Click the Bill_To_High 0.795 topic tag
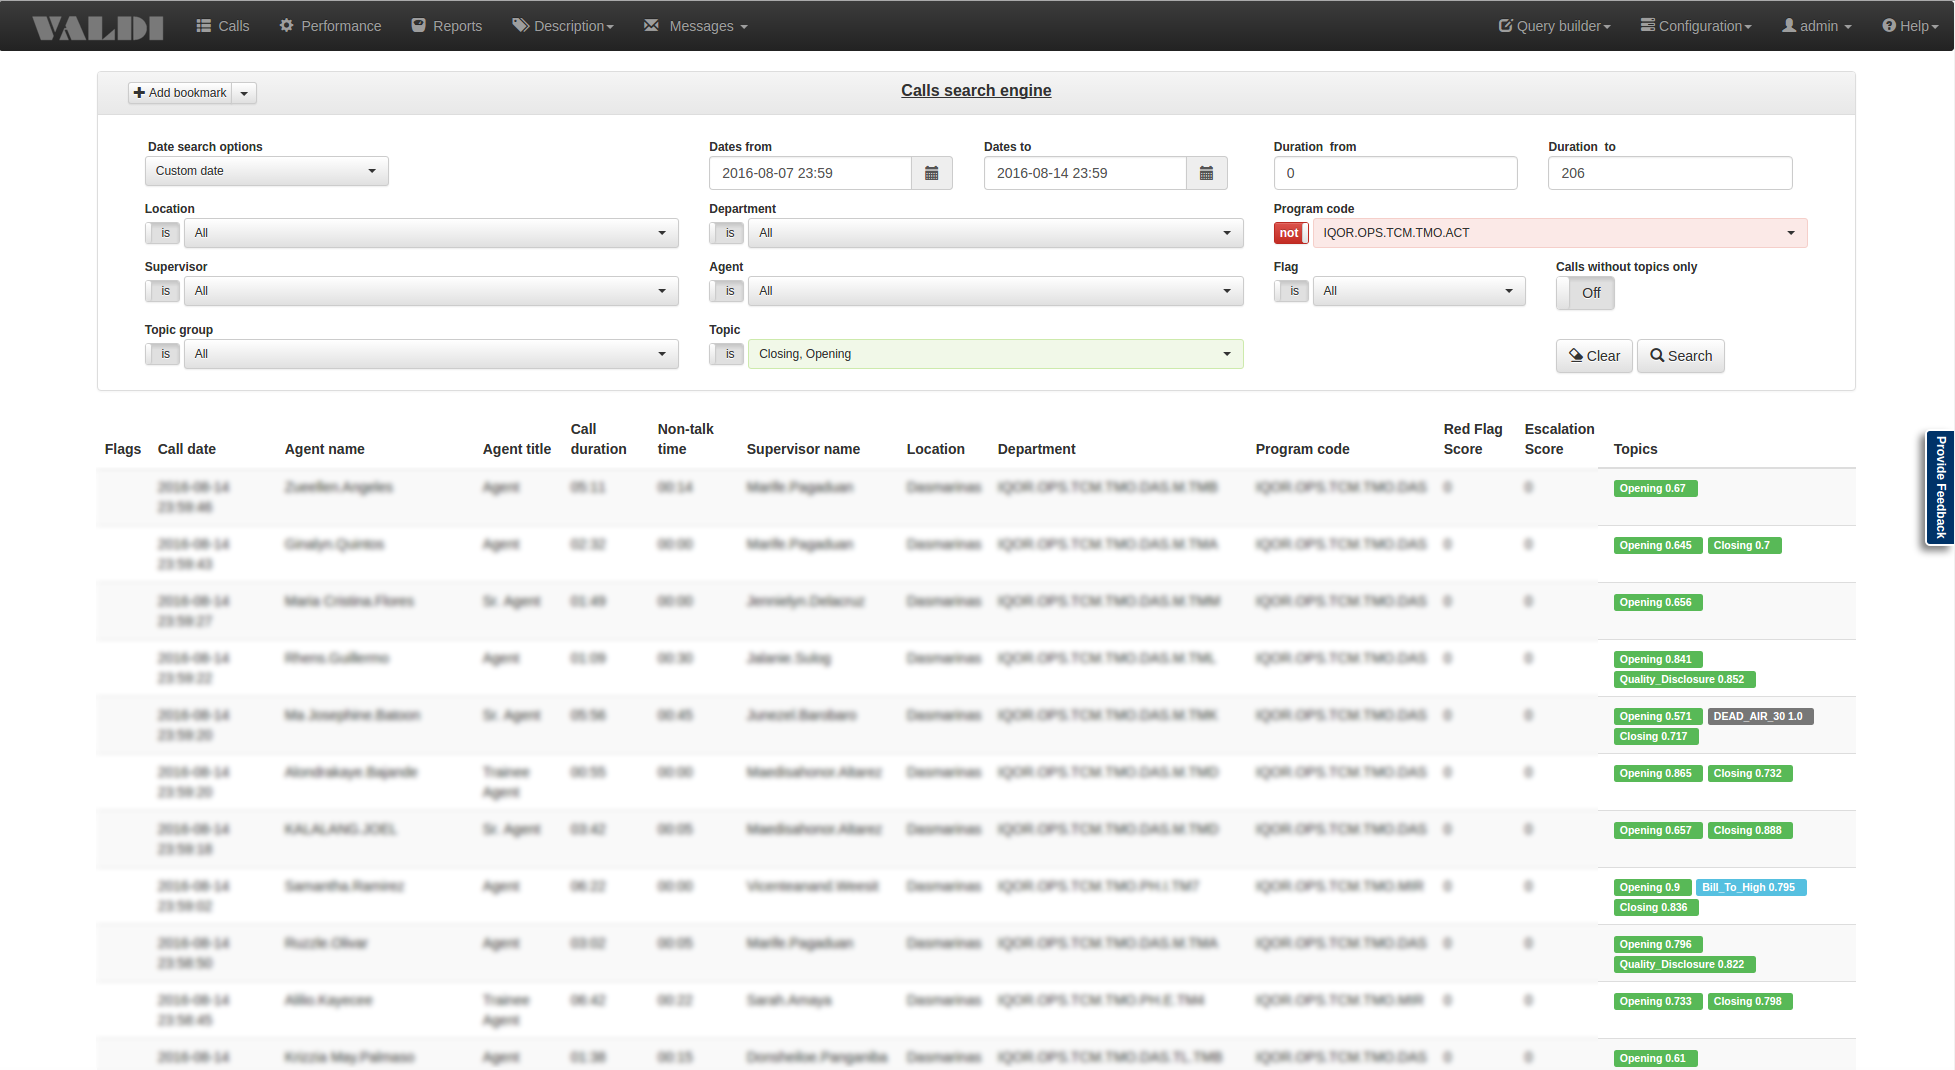Screen dimensions: 1955x1070 (x=1751, y=888)
